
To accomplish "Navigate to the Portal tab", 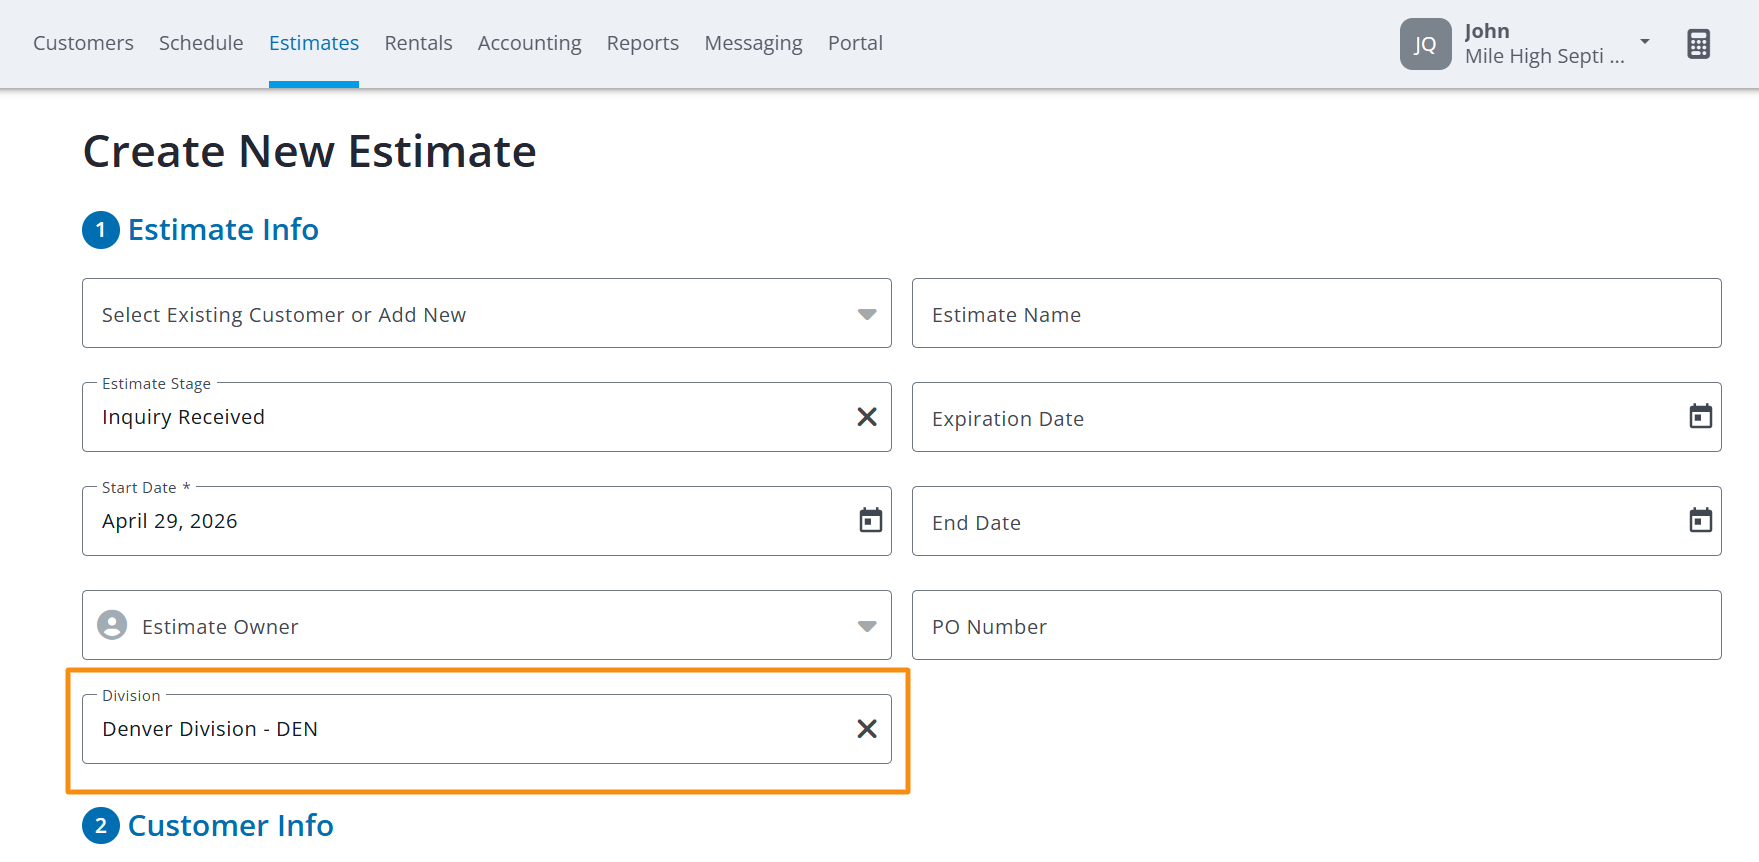I will (855, 43).
